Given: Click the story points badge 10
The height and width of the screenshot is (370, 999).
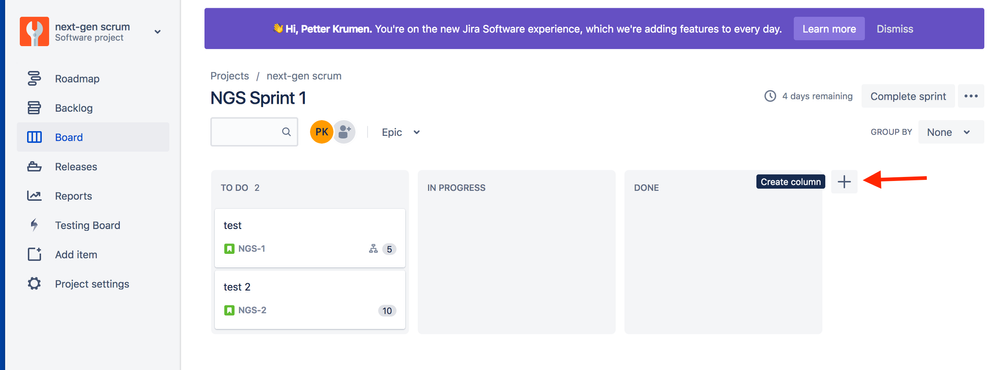Looking at the screenshot, I should (387, 311).
